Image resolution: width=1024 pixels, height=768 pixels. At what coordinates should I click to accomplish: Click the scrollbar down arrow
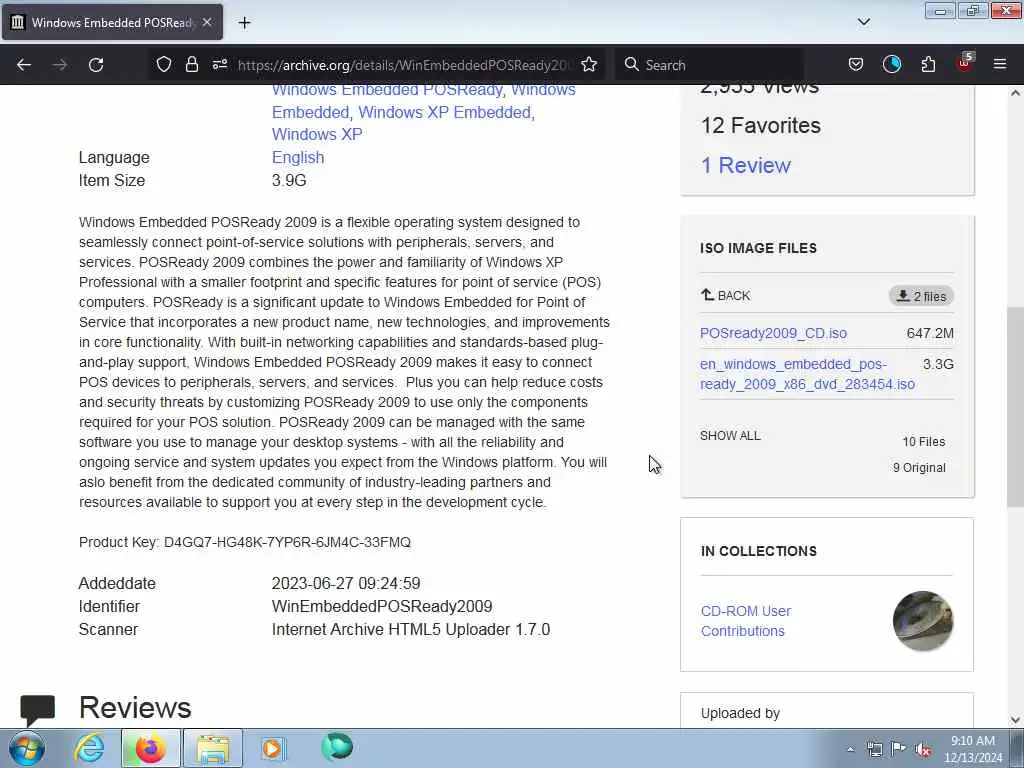point(1015,720)
